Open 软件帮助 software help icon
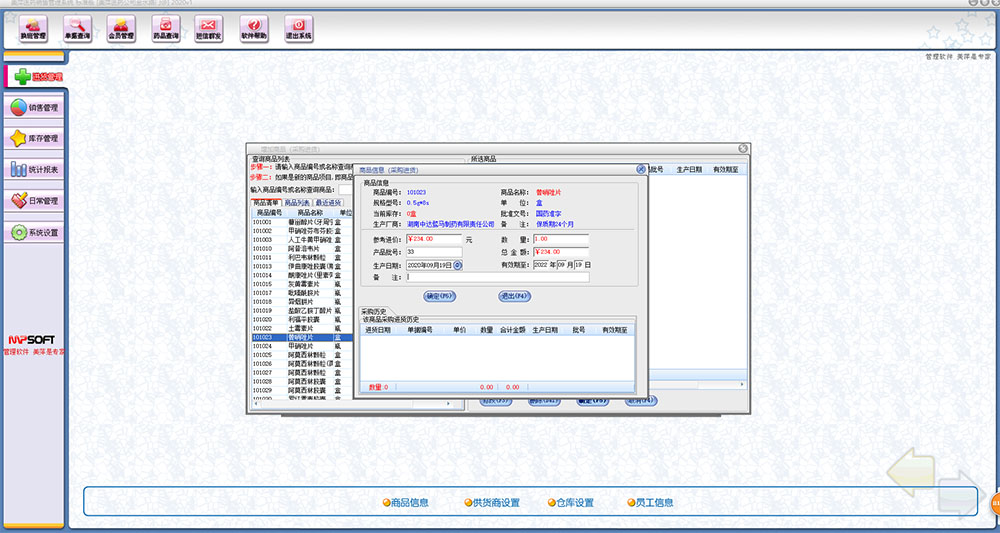Viewport: 1000px width, 533px height. tap(254, 29)
